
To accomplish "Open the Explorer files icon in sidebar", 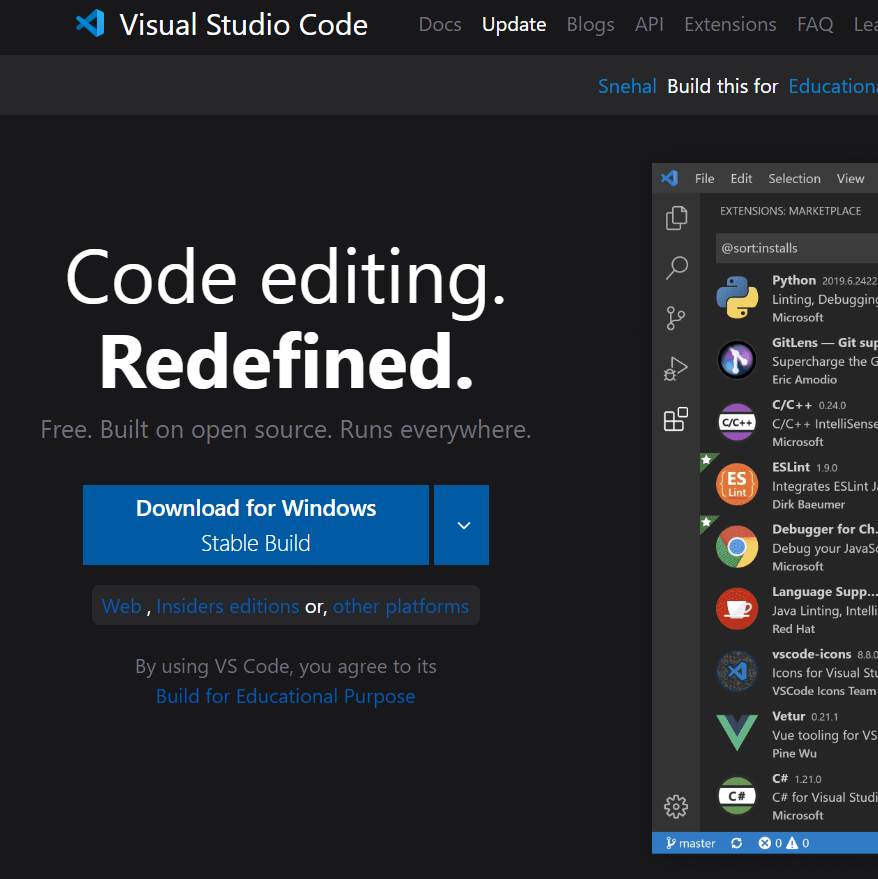I will coord(677,217).
